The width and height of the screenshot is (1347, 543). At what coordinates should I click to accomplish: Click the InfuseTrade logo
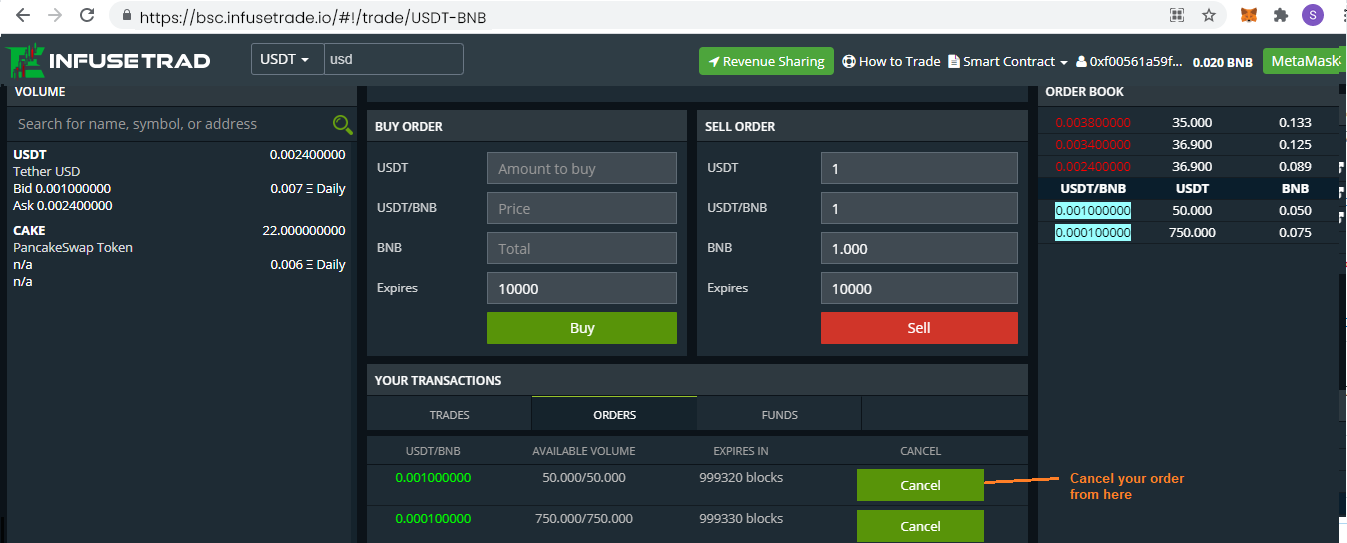(108, 60)
